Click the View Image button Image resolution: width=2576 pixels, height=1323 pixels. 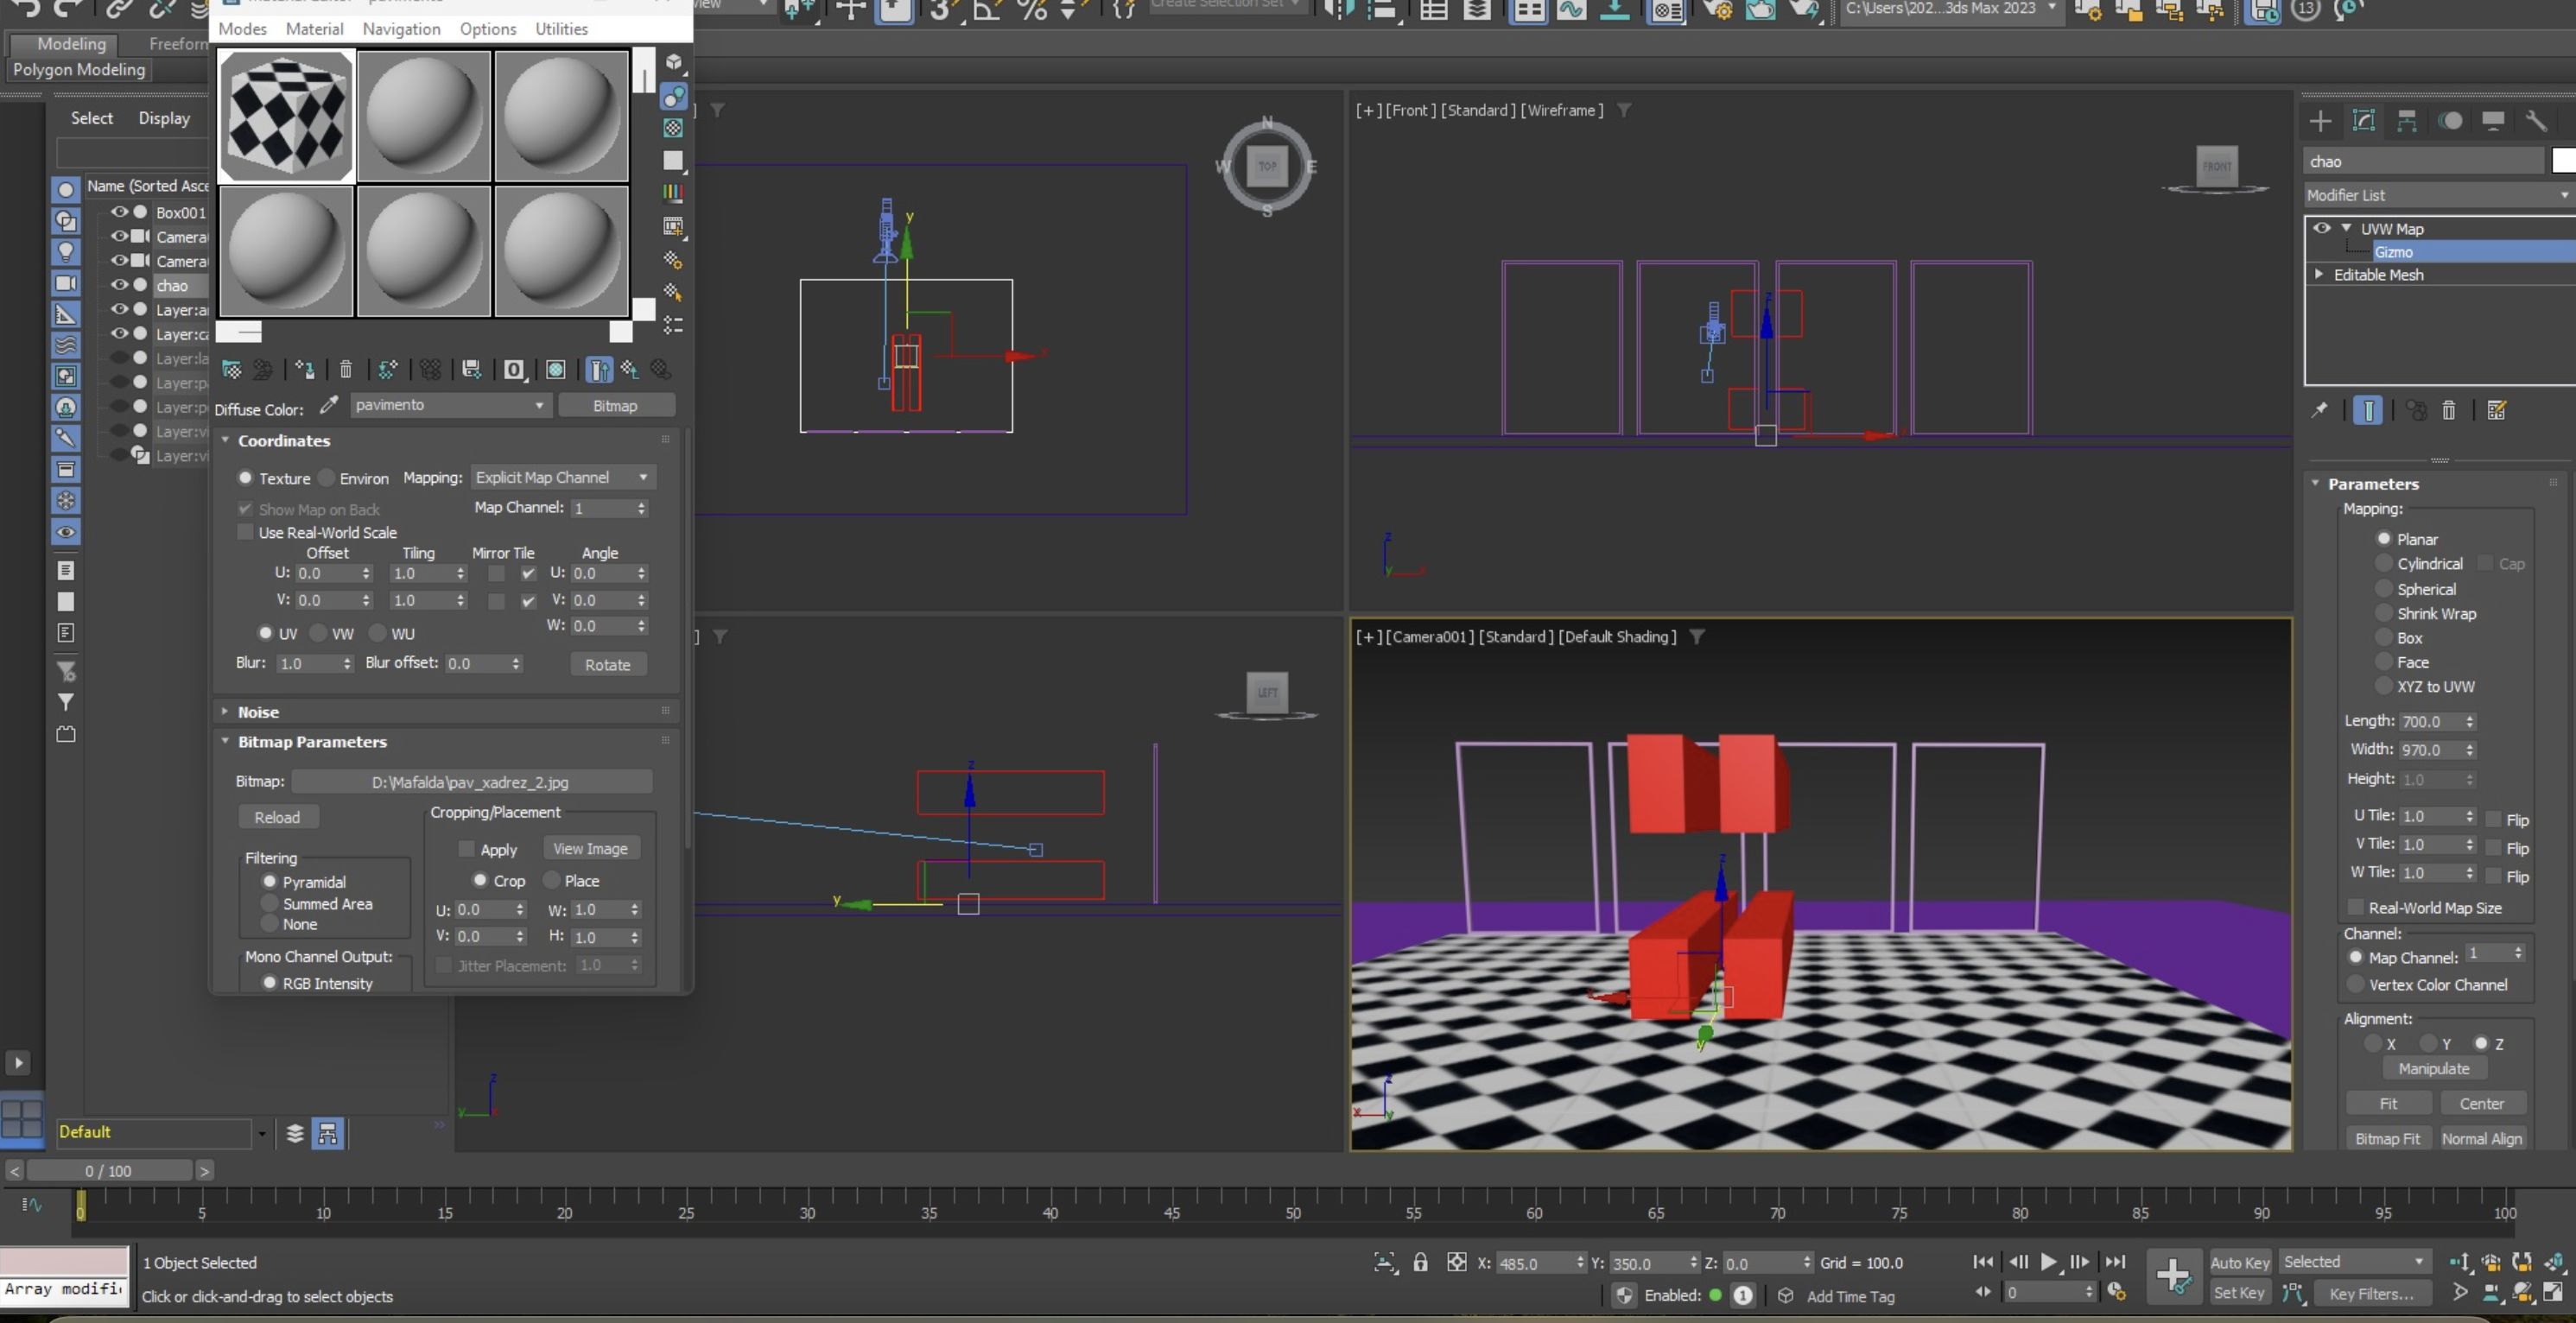pyautogui.click(x=590, y=848)
